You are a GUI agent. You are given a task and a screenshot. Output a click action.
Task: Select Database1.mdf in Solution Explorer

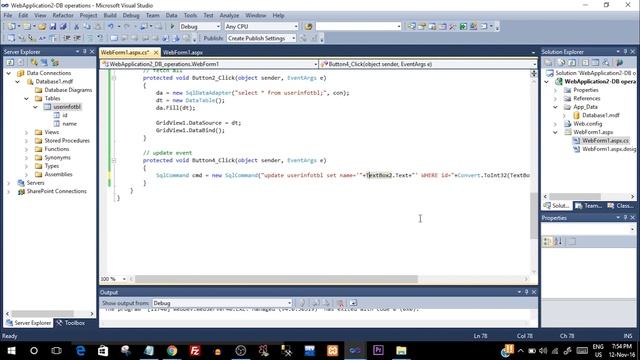(600, 116)
